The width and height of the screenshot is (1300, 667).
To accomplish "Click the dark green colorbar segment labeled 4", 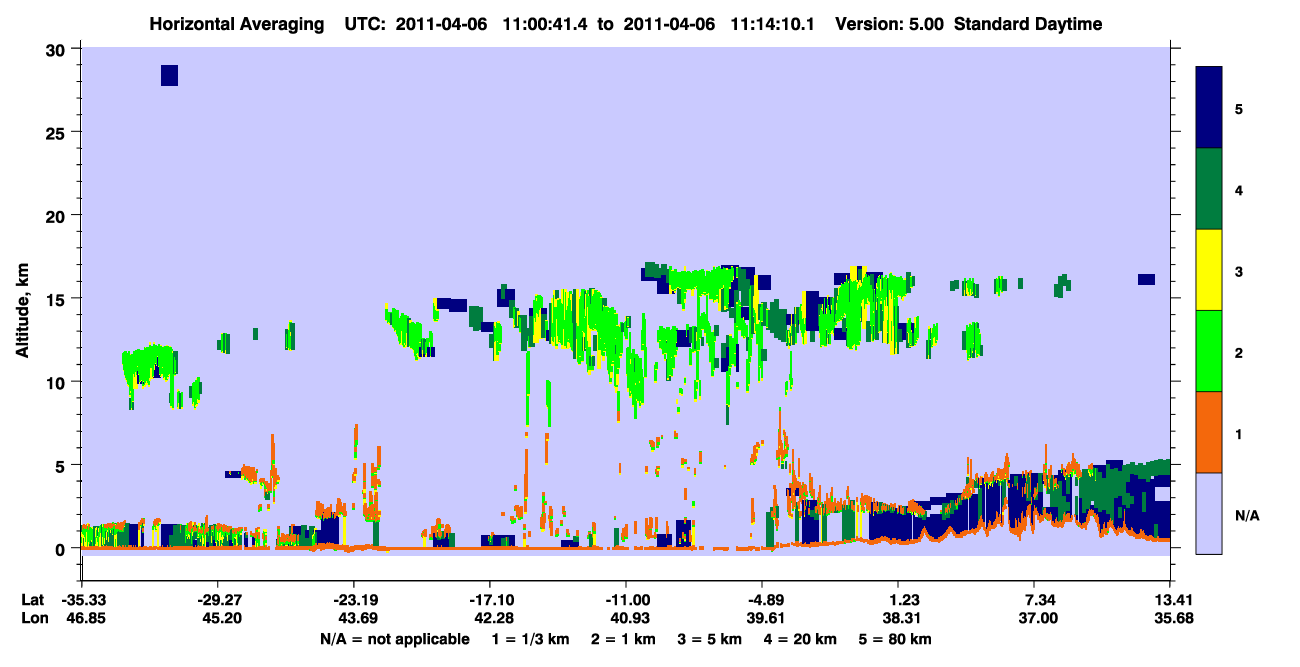I will pos(1209,189).
